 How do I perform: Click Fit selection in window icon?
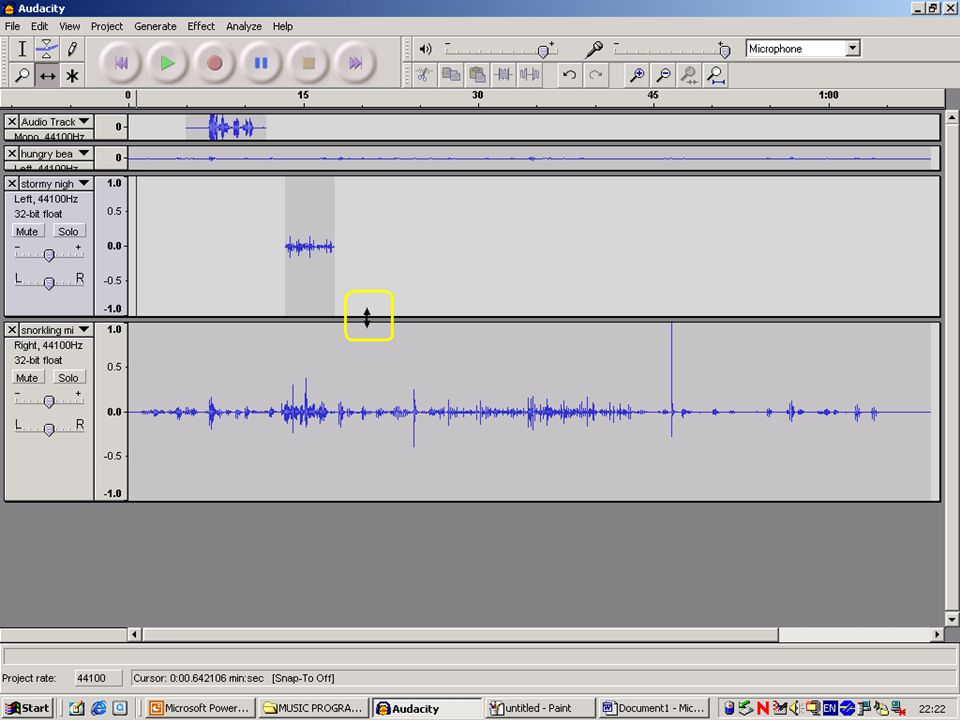[689, 75]
